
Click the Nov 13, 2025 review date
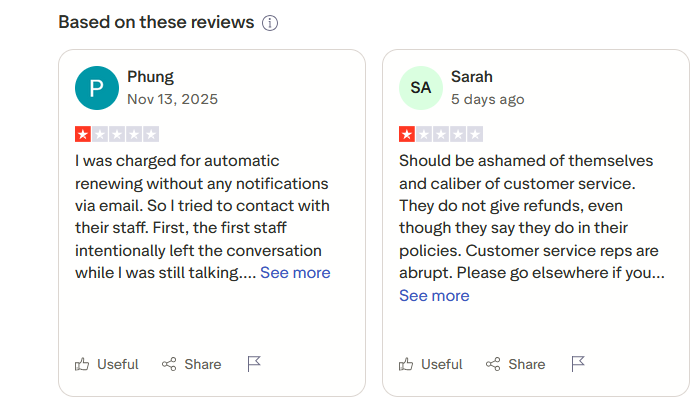(172, 100)
